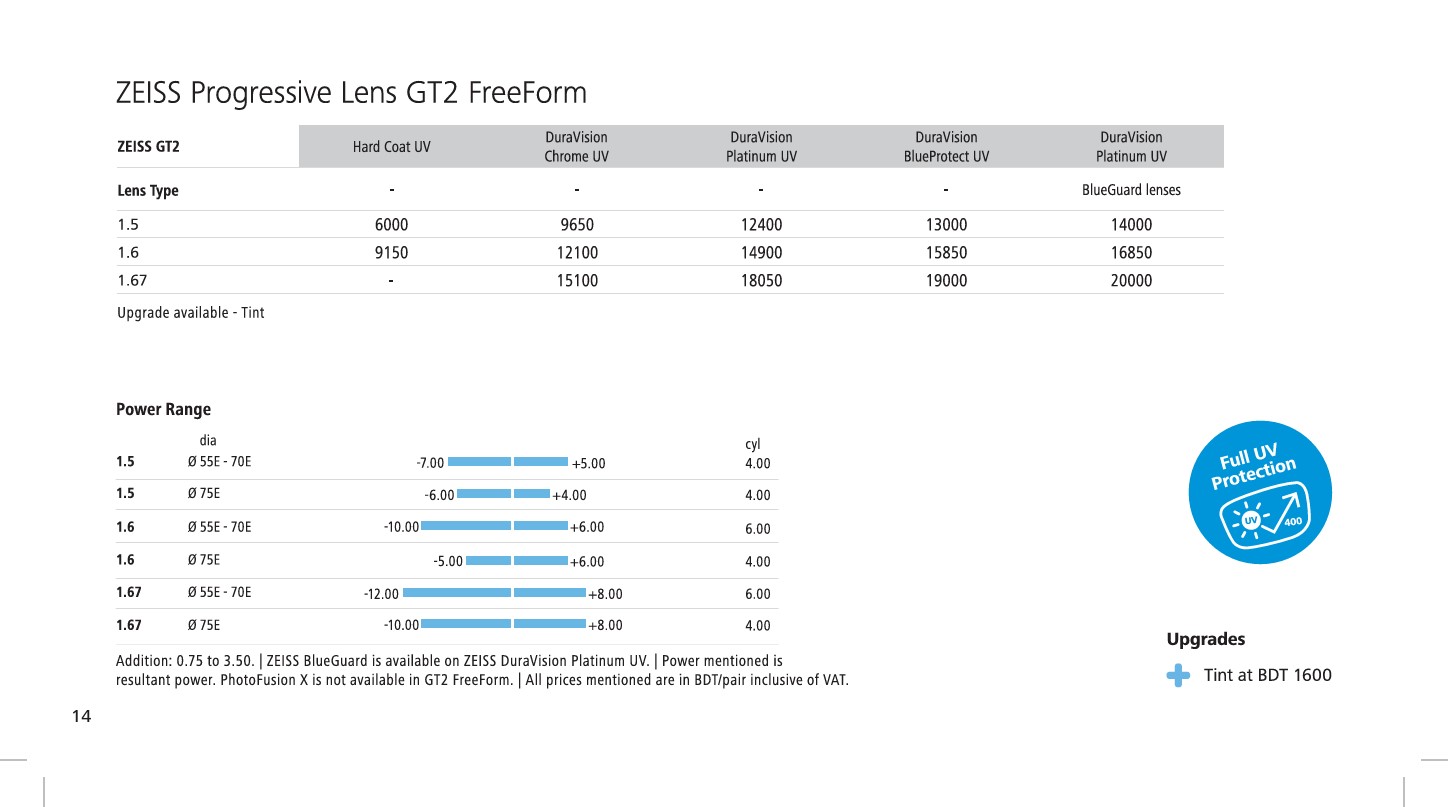
Task: Click the 1.6 Ø 75E power range bar
Action: click(517, 561)
